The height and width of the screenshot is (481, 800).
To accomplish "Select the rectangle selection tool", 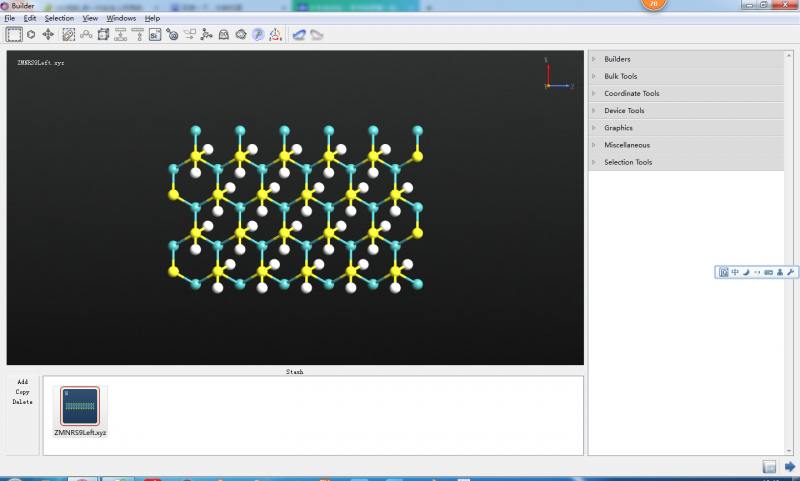I will [14, 35].
